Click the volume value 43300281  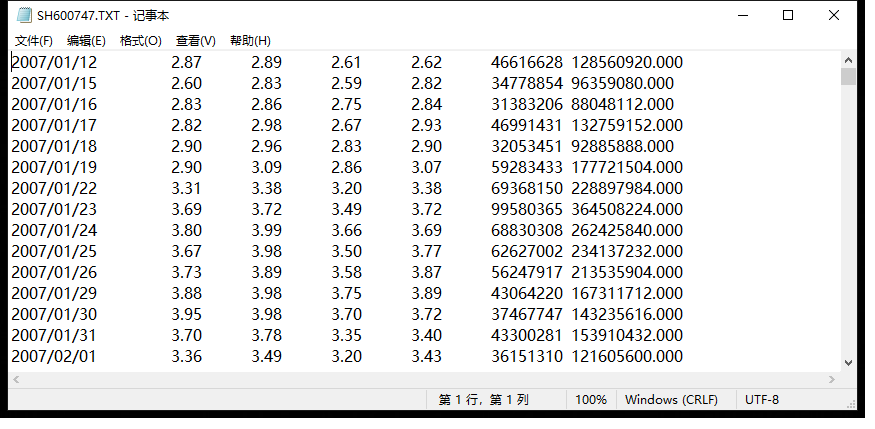527,335
